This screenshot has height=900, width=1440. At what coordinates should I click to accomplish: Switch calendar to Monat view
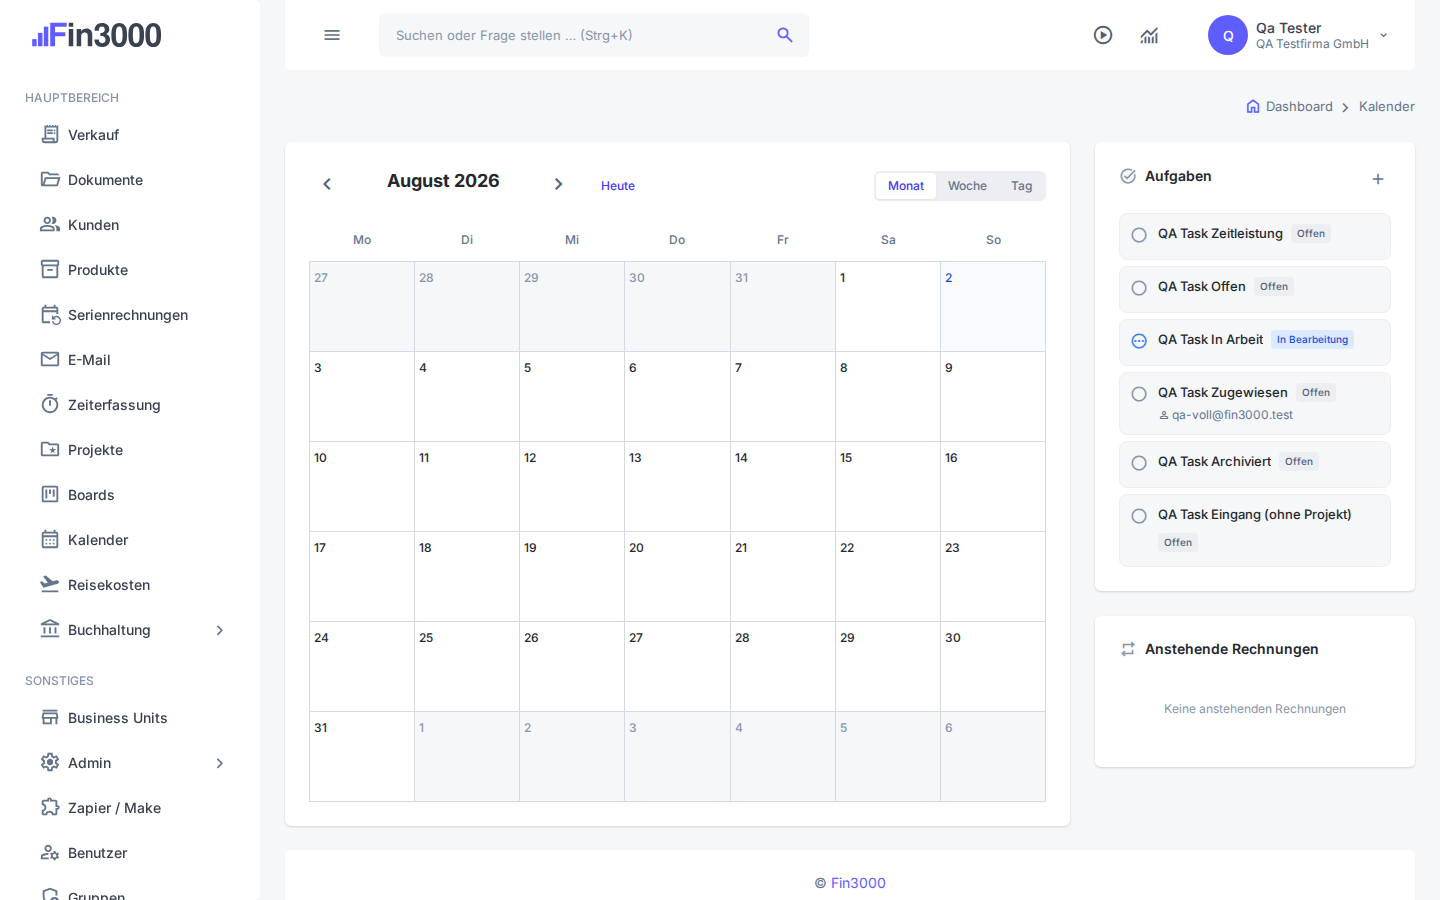coord(906,186)
